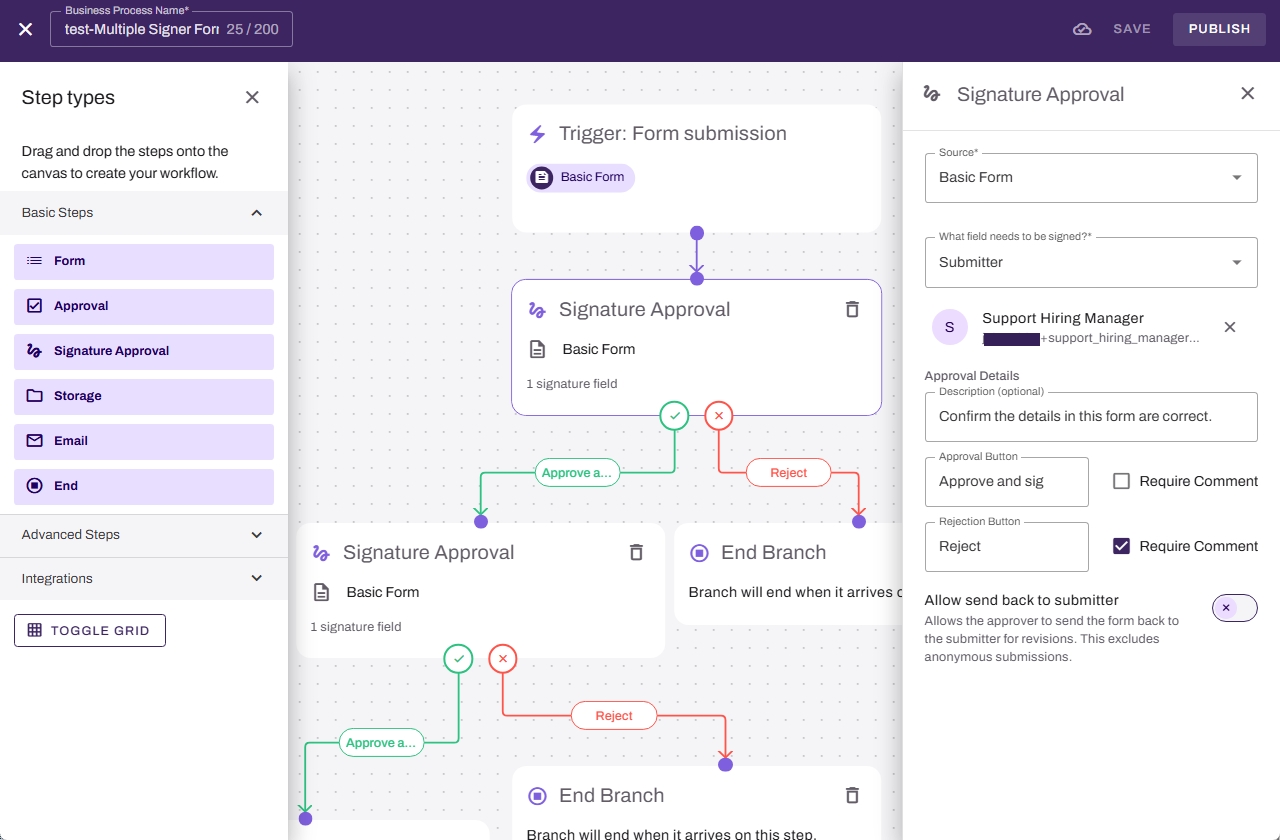Open the 'What field needs to be signed' dropdown
Viewport: 1280px width, 840px height.
[x=1091, y=262]
